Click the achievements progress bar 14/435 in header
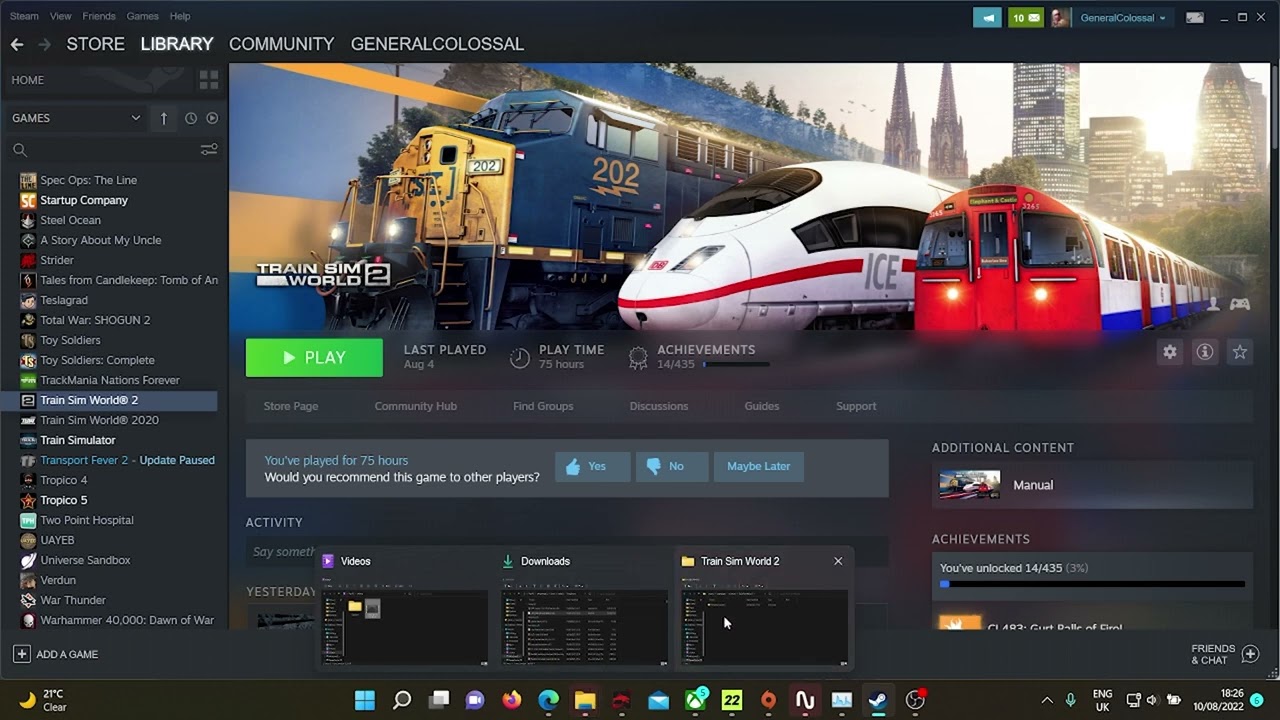This screenshot has height=720, width=1280. [736, 365]
